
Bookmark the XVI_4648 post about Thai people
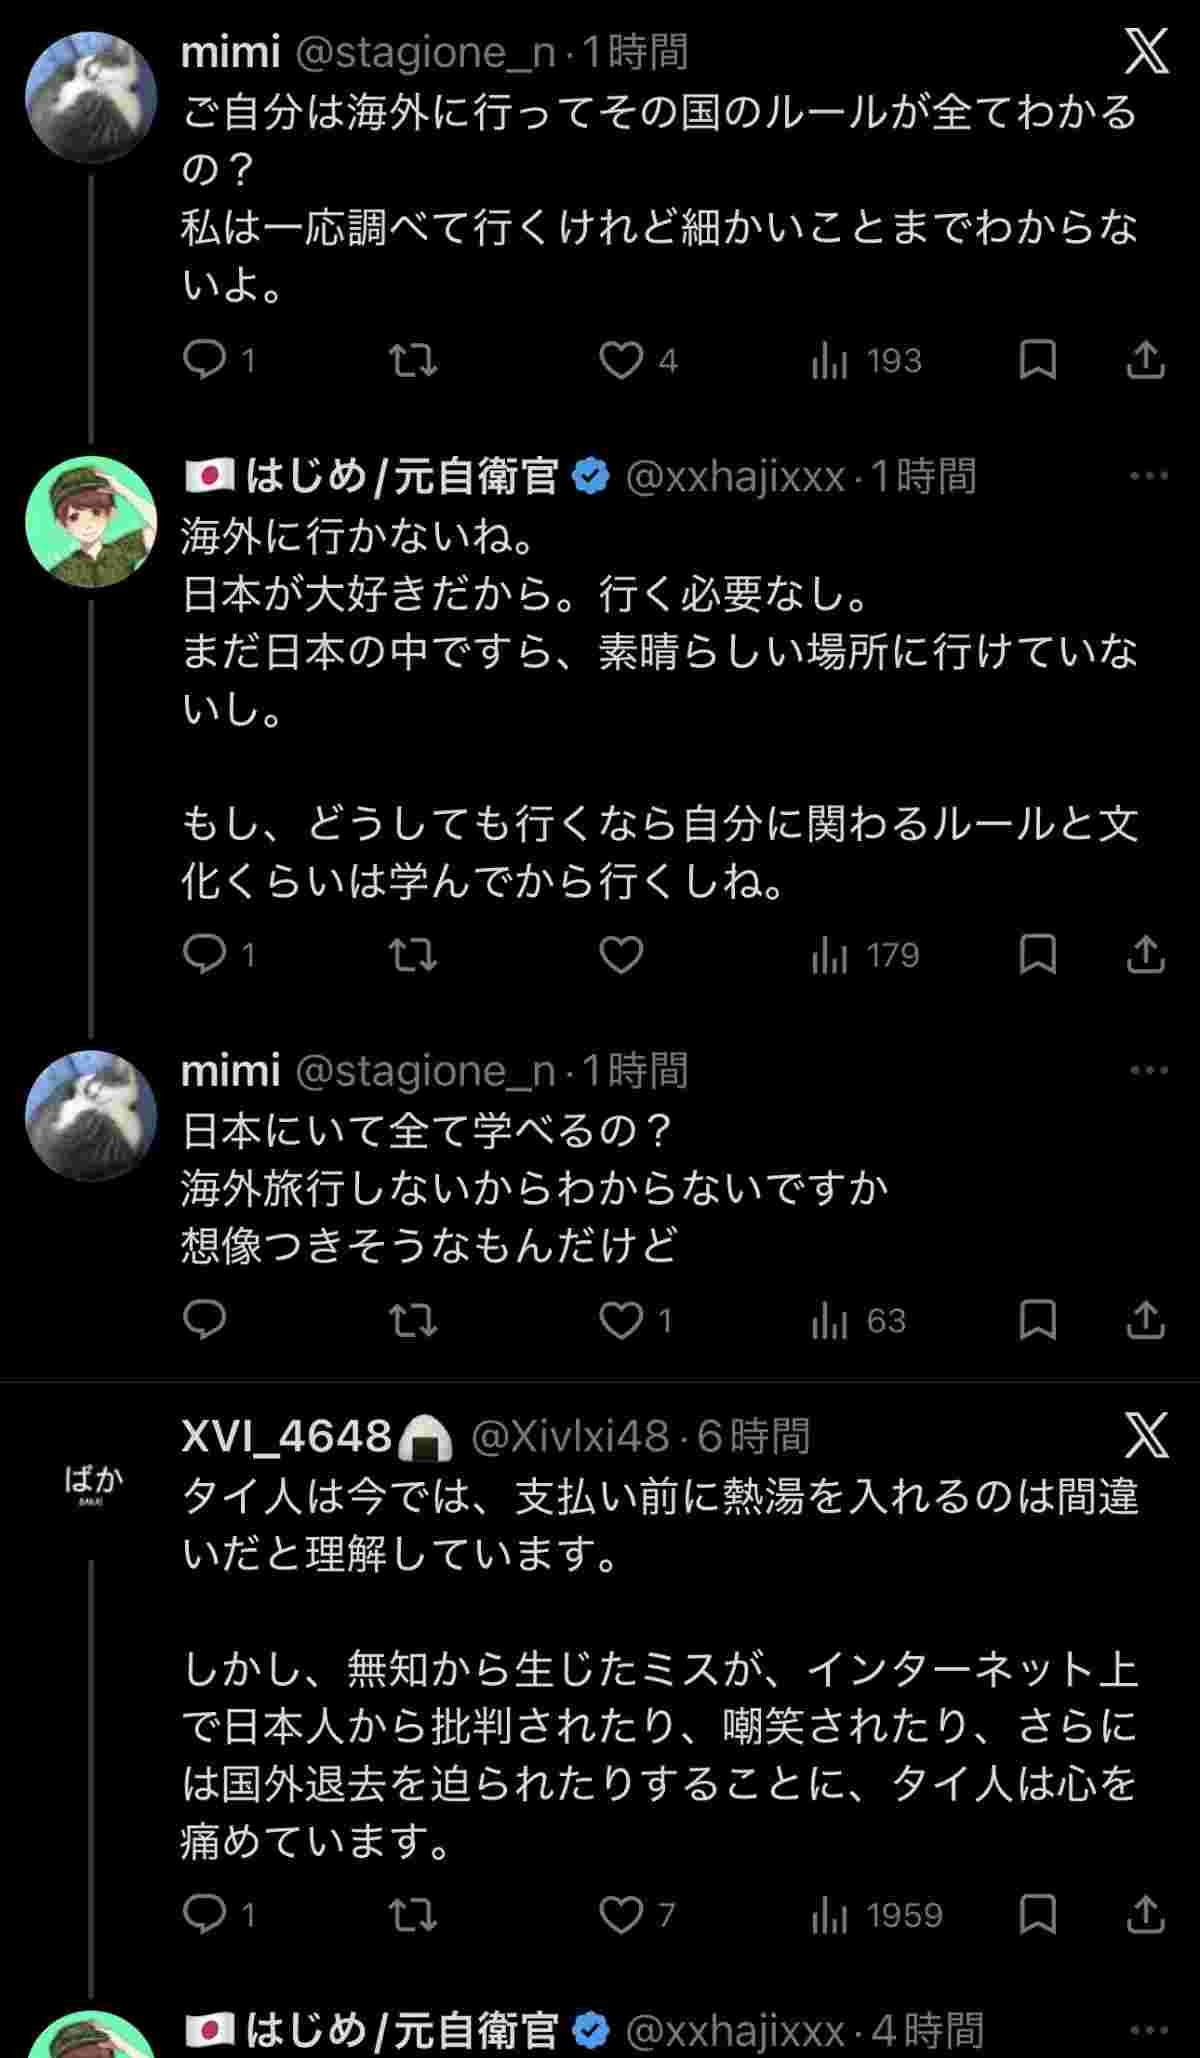[x=1037, y=1914]
